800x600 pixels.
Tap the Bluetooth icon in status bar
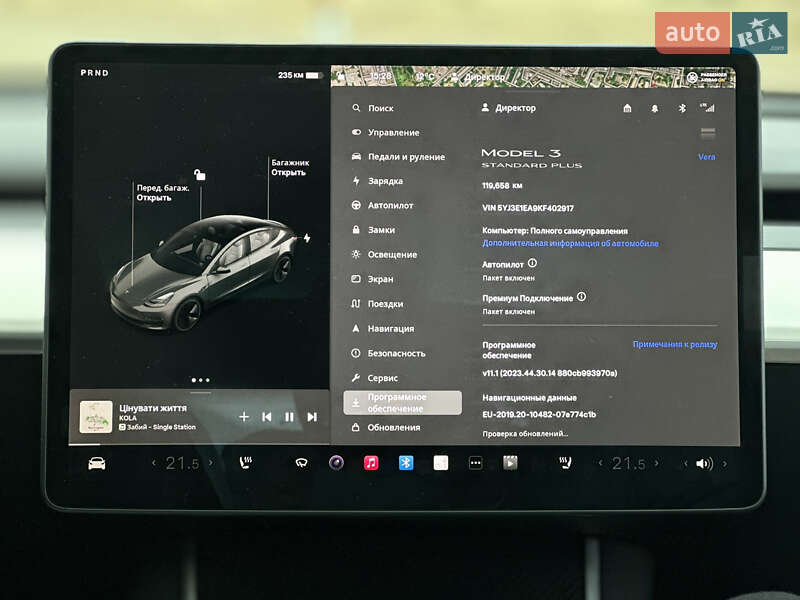(682, 108)
